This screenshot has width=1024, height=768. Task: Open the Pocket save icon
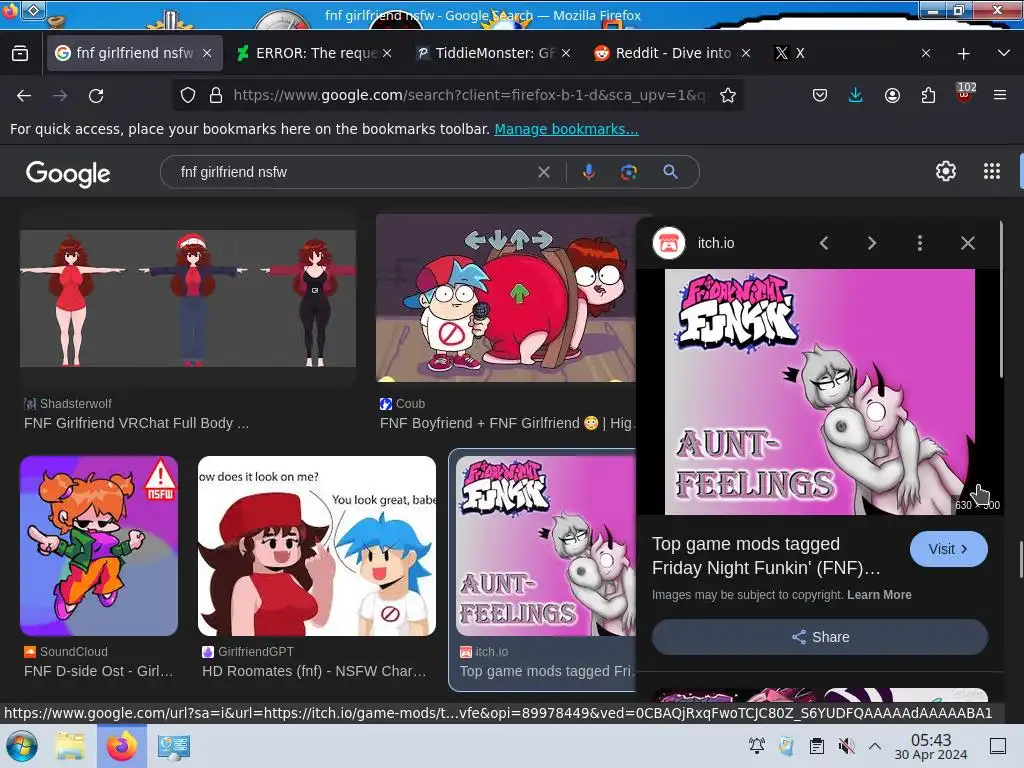pos(820,95)
